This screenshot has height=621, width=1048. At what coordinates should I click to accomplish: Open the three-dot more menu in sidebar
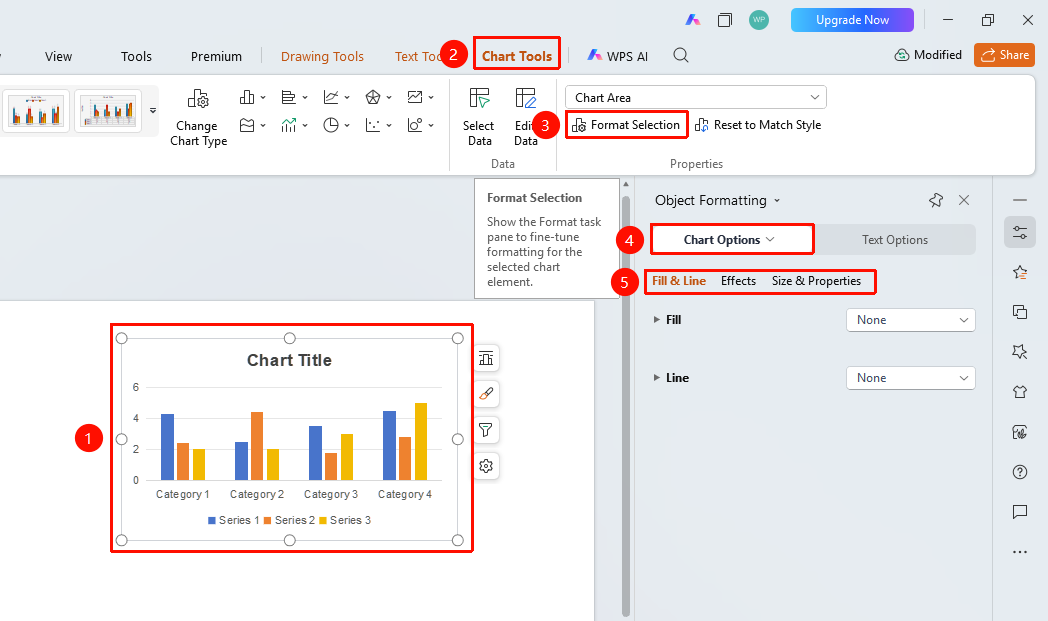pyautogui.click(x=1020, y=552)
